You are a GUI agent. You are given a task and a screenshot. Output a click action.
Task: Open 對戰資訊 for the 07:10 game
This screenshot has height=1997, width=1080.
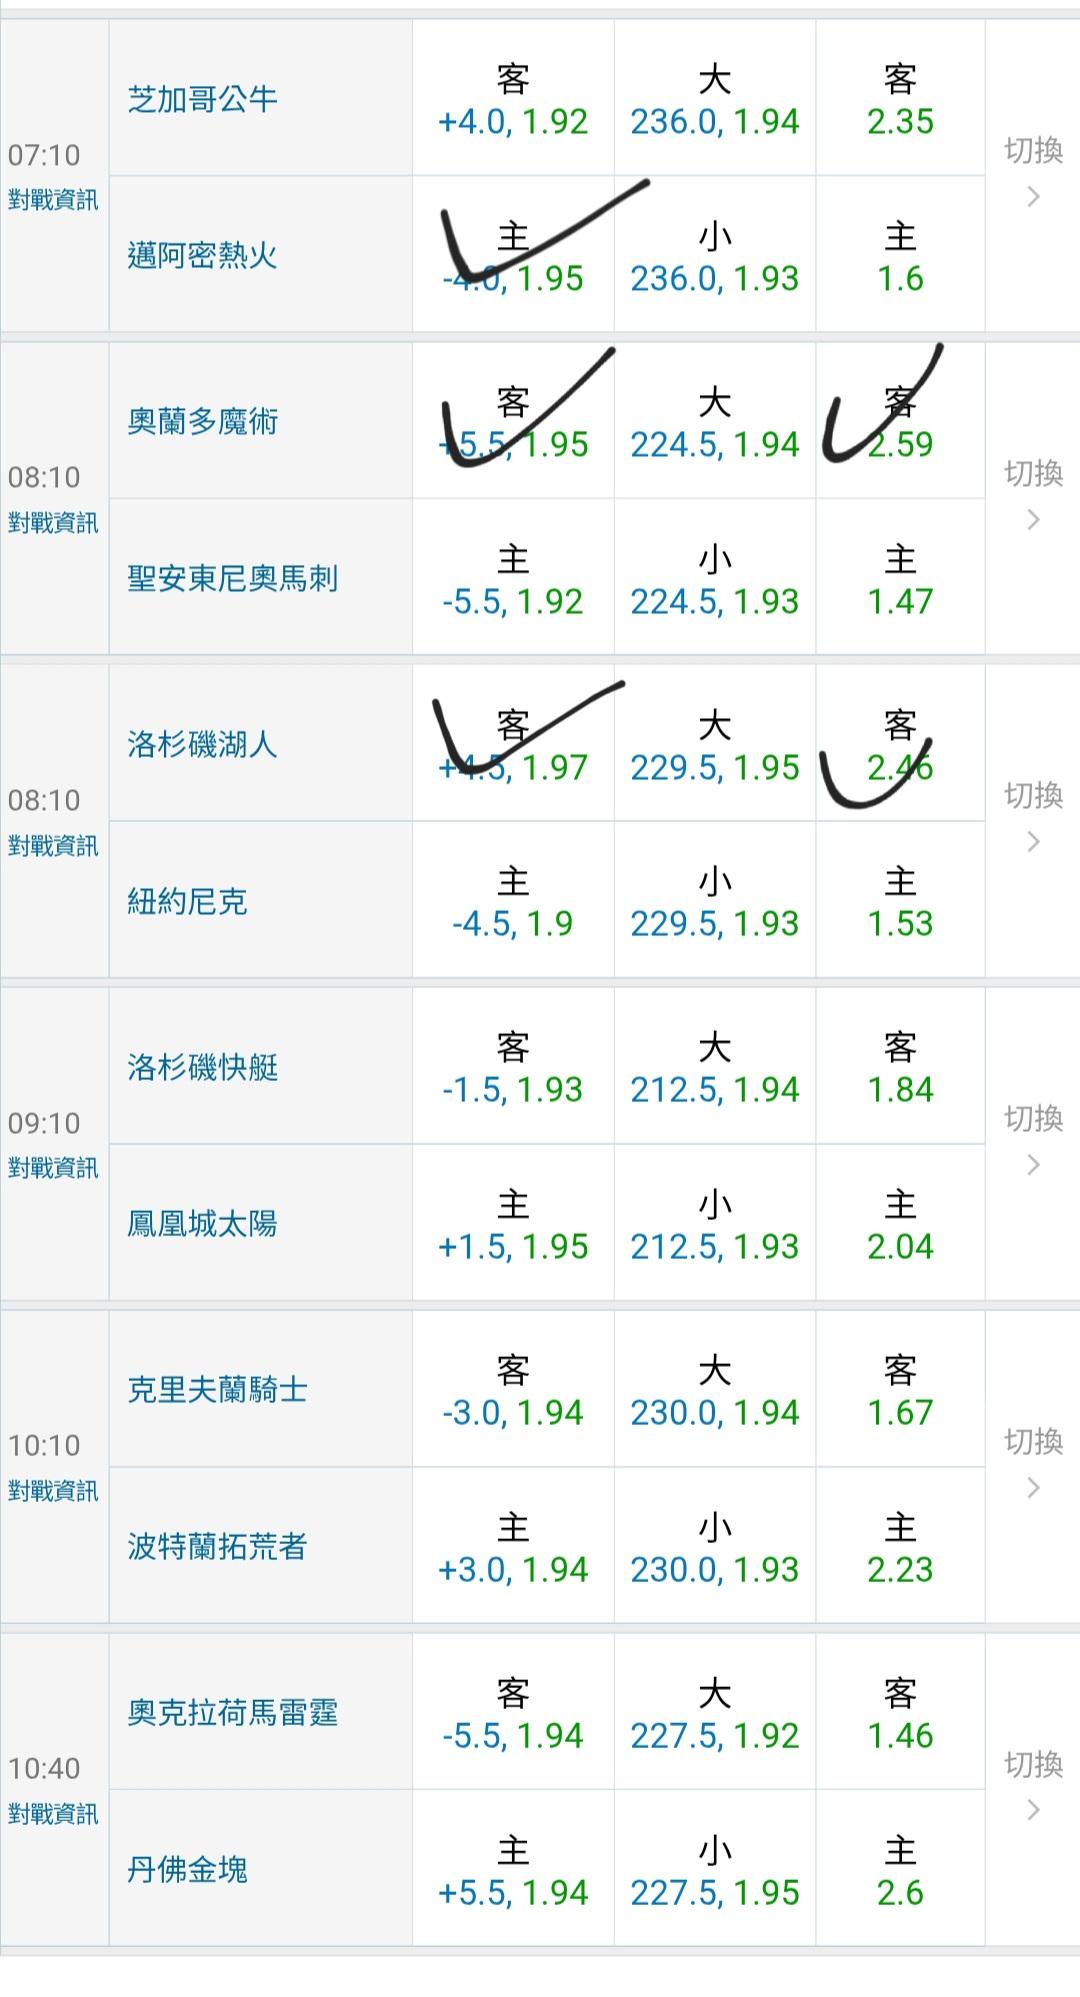point(53,200)
